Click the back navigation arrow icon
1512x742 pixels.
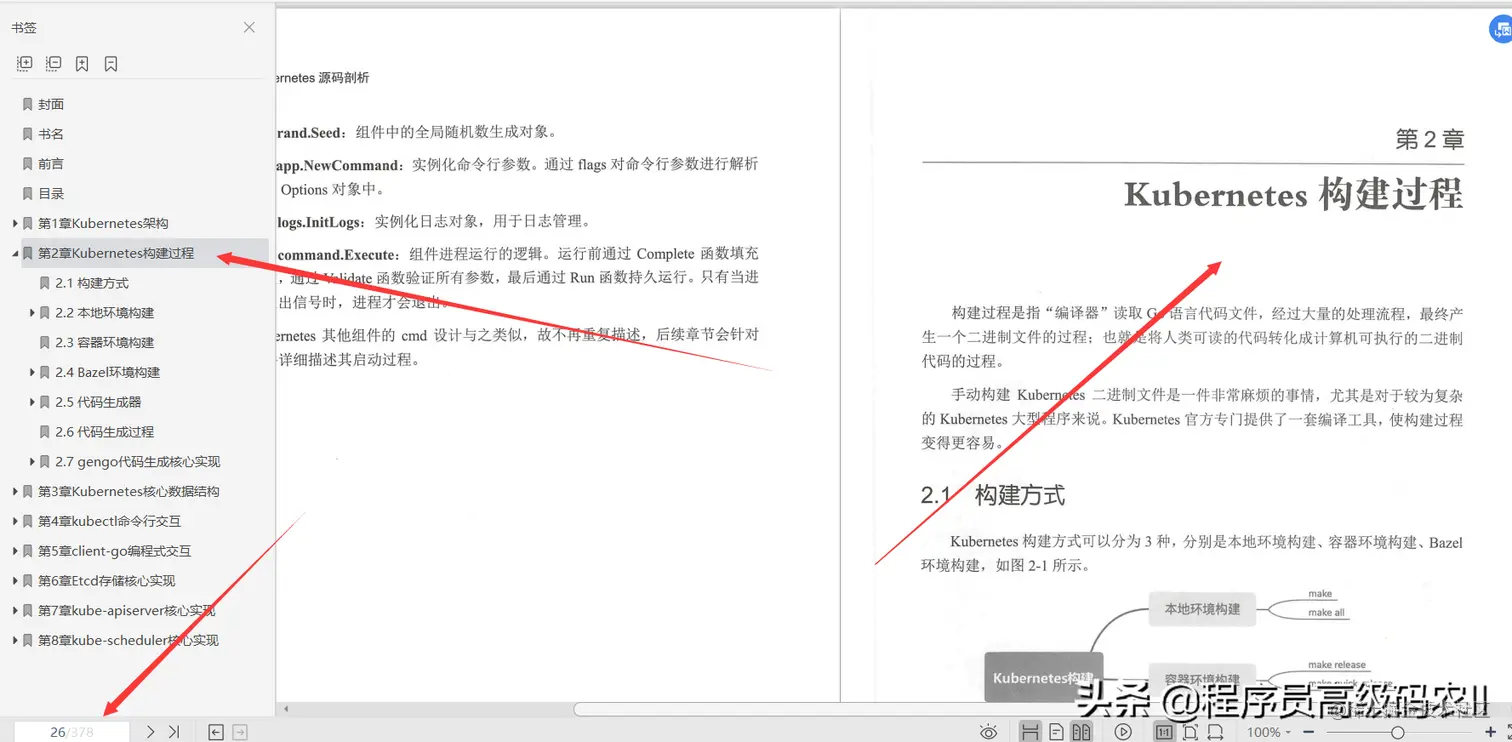point(216,731)
